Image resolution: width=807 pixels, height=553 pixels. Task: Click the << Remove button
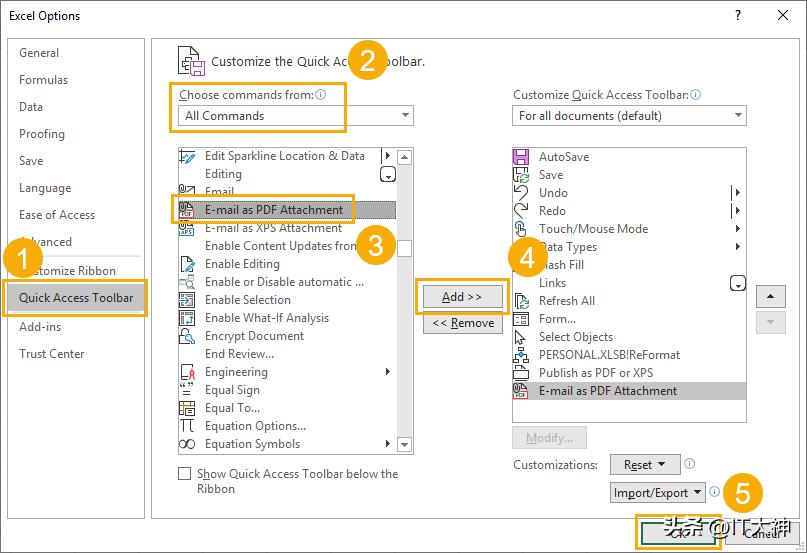(463, 323)
